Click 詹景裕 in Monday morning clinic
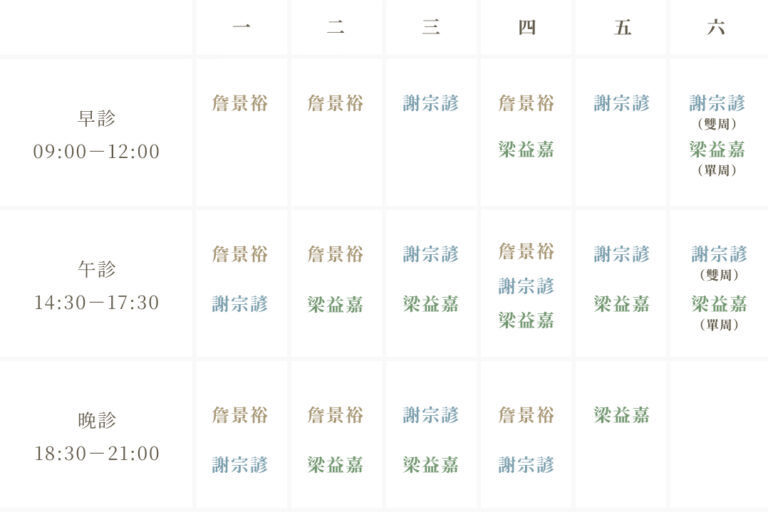 240,103
